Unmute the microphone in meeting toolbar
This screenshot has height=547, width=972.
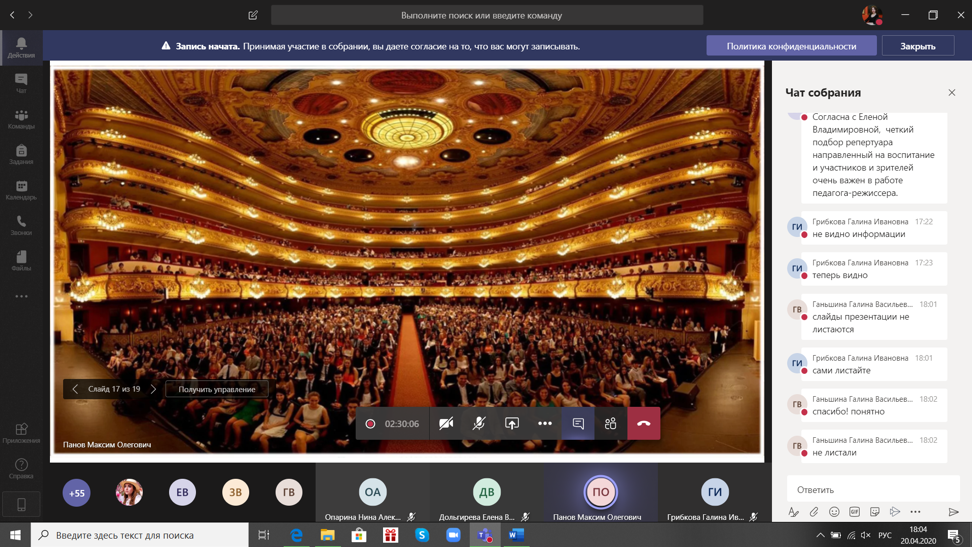(x=479, y=424)
